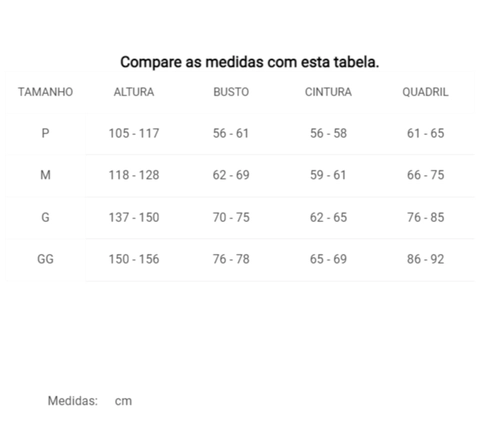Click hip value 86 - 92
Viewport: 500px width, 432px height.
click(x=426, y=259)
